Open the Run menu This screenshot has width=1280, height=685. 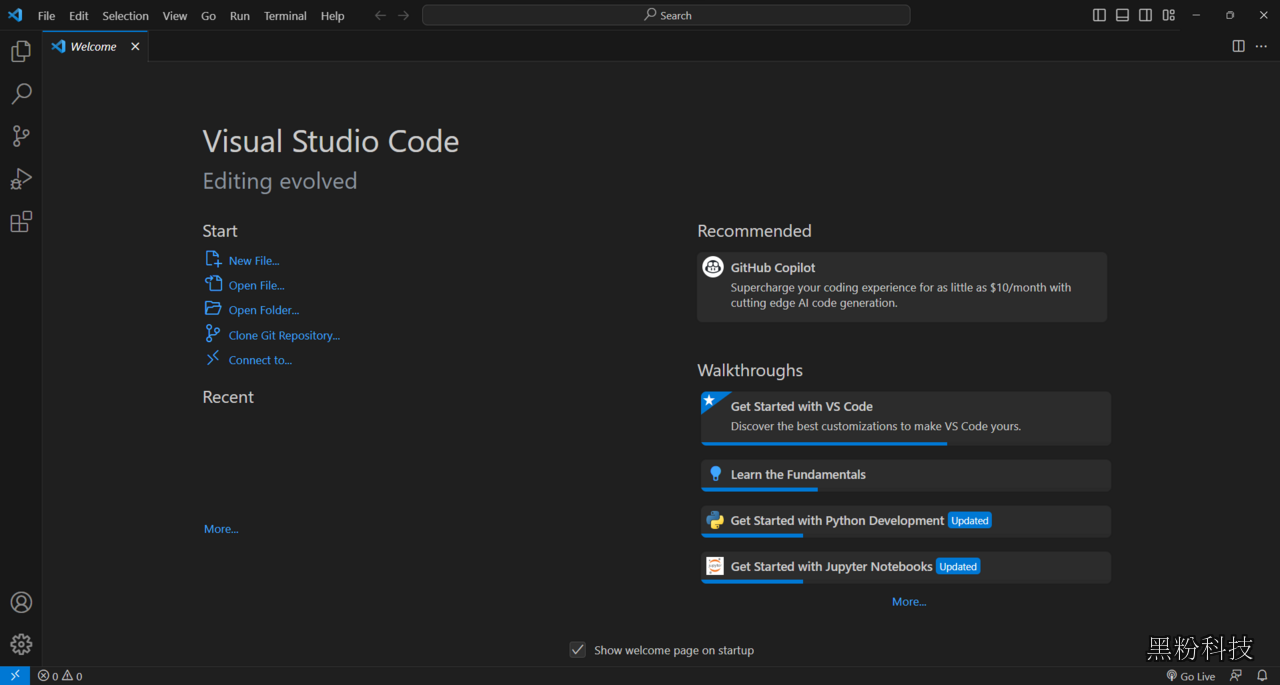coord(240,16)
